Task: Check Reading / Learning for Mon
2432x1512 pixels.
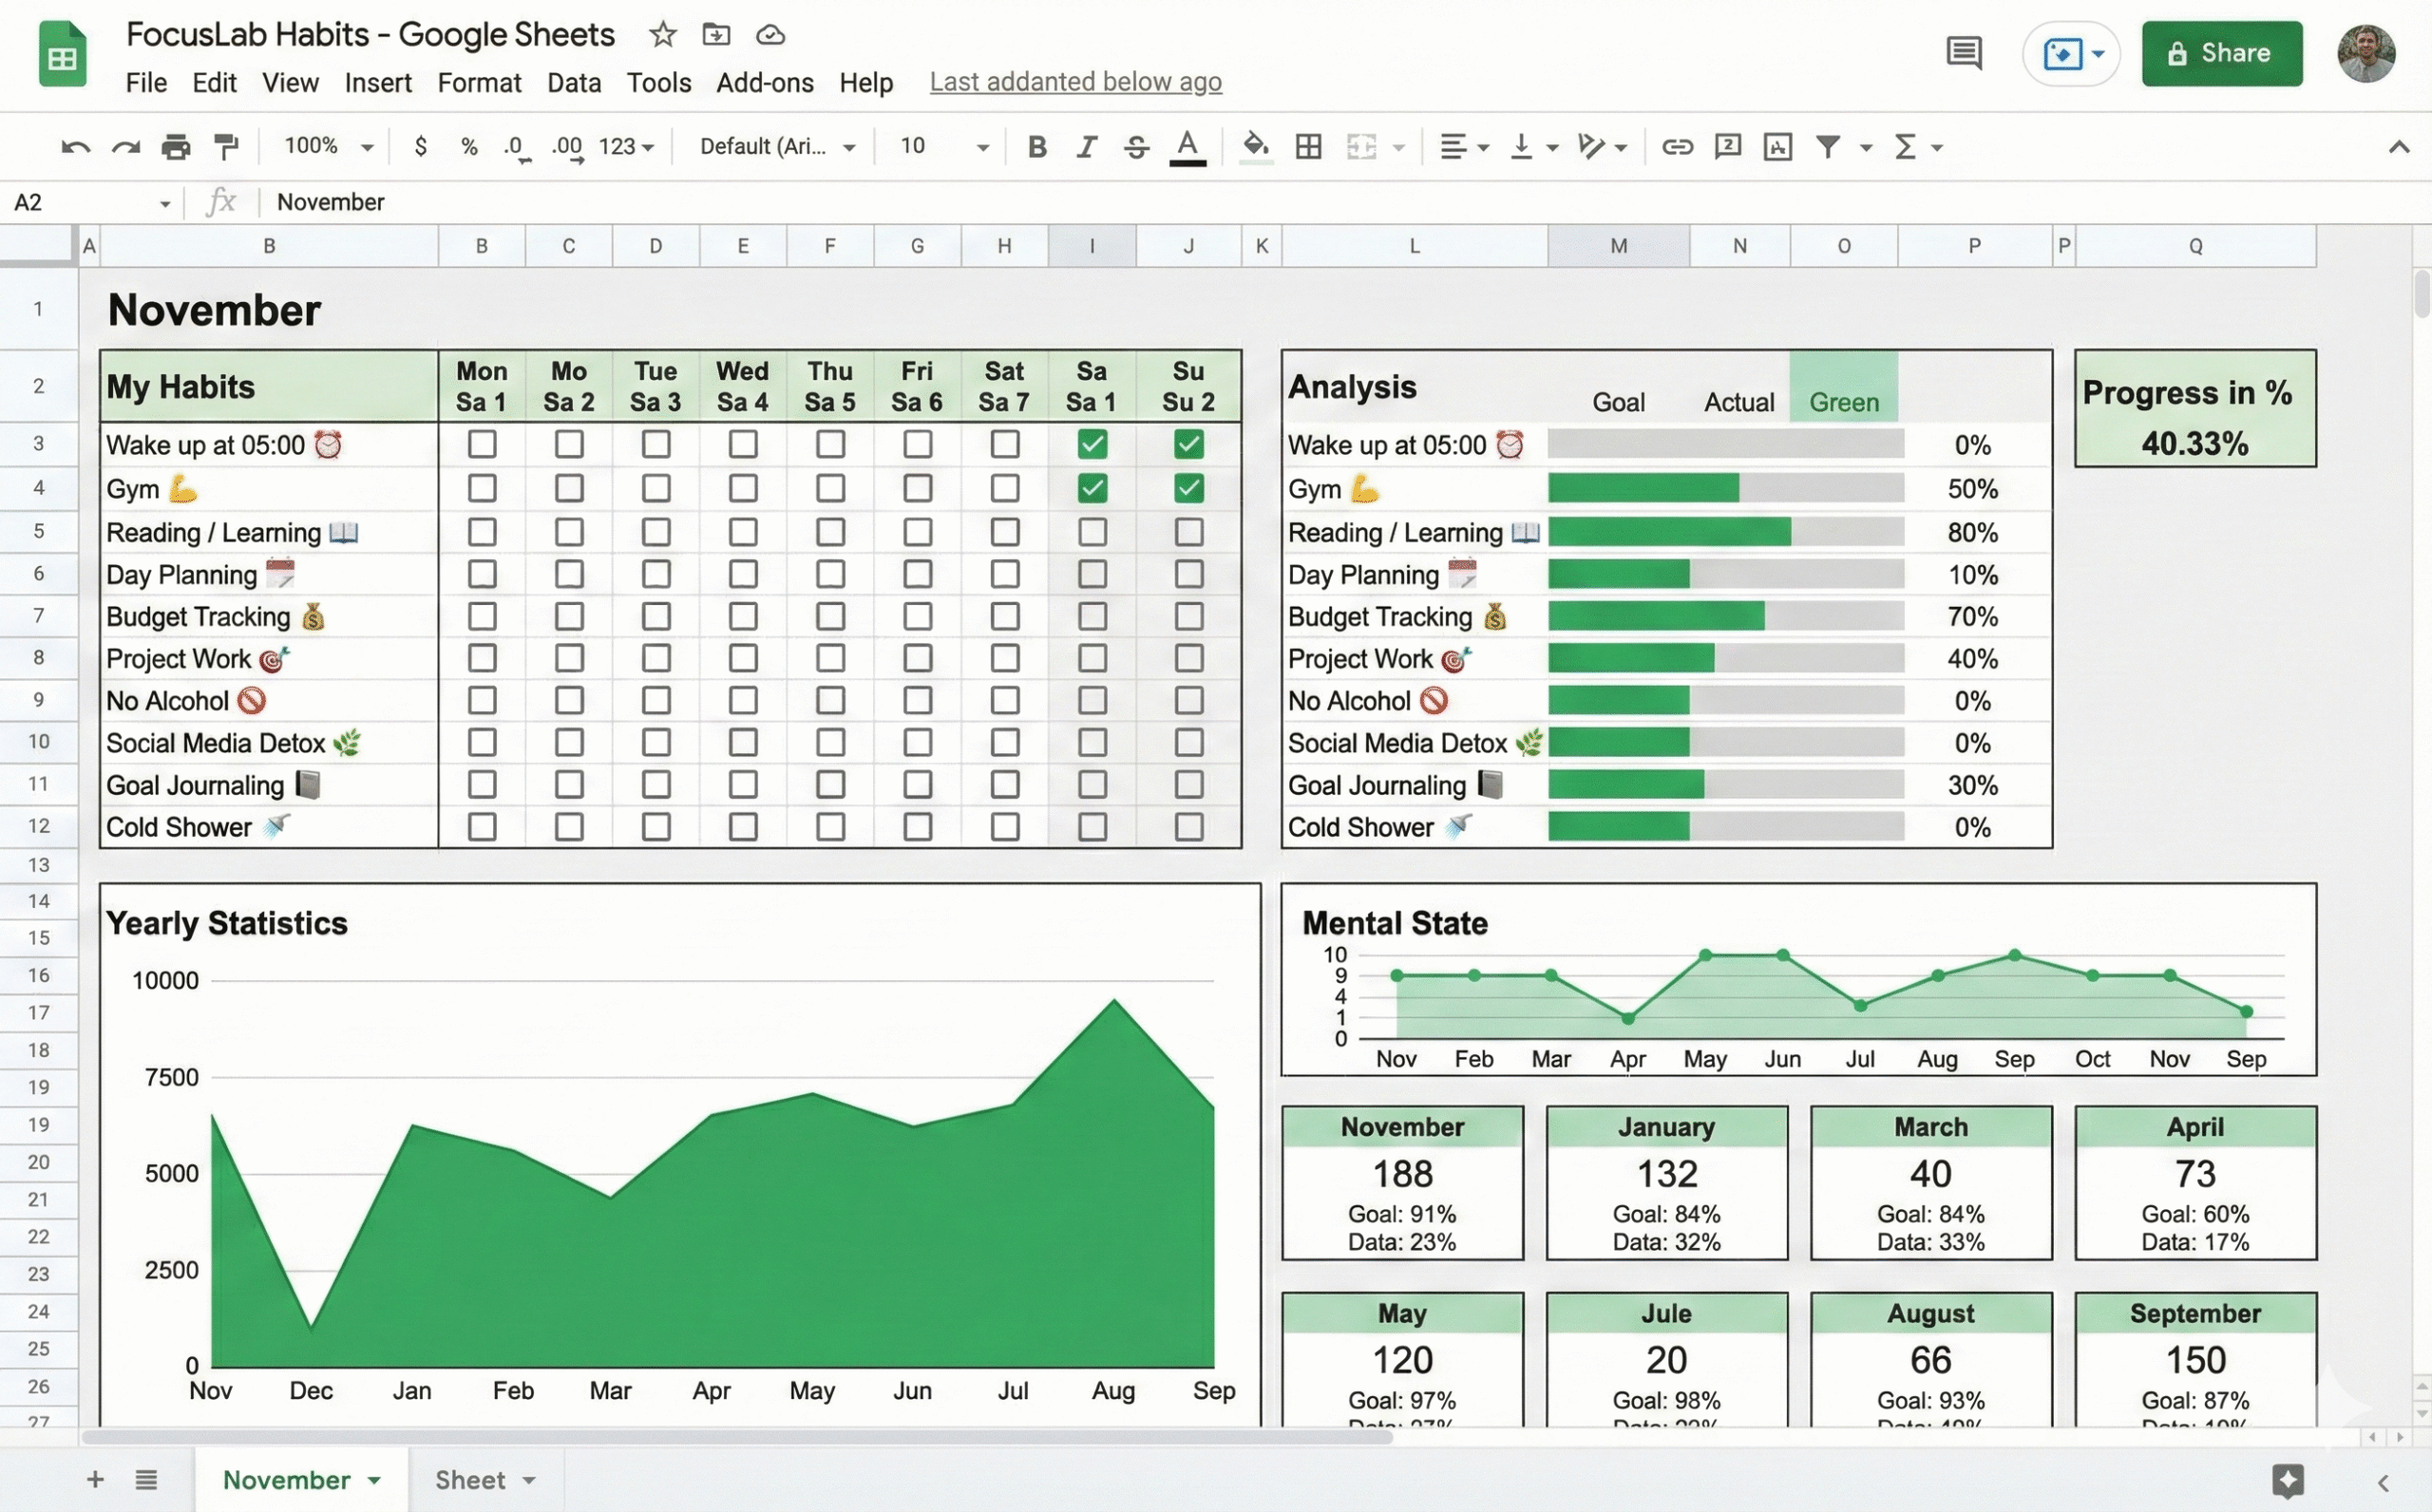Action: pos(482,532)
